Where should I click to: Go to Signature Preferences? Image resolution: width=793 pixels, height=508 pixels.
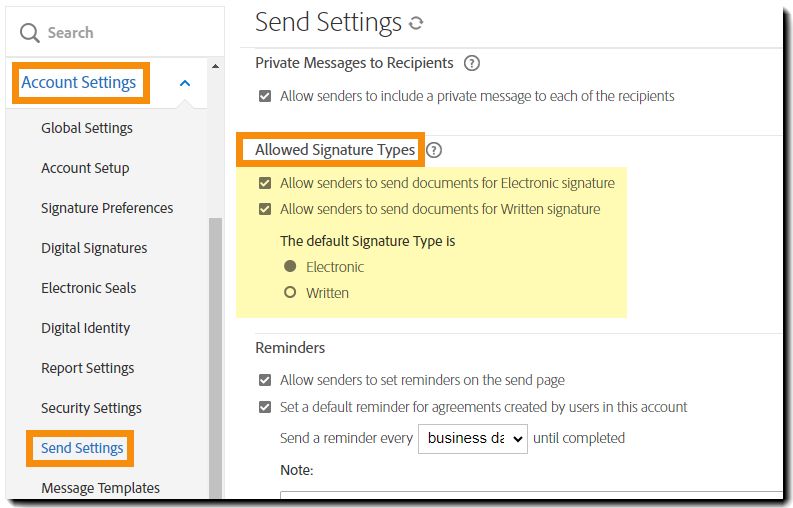tap(107, 208)
